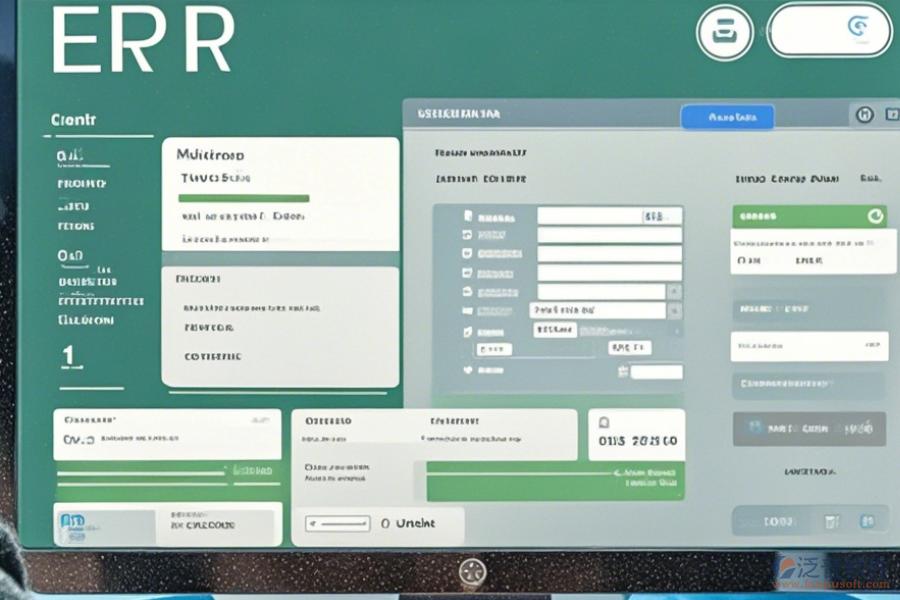900x600 pixels.
Task: Open the dropdown arrow on fifth form field
Action: pyautogui.click(x=675, y=292)
